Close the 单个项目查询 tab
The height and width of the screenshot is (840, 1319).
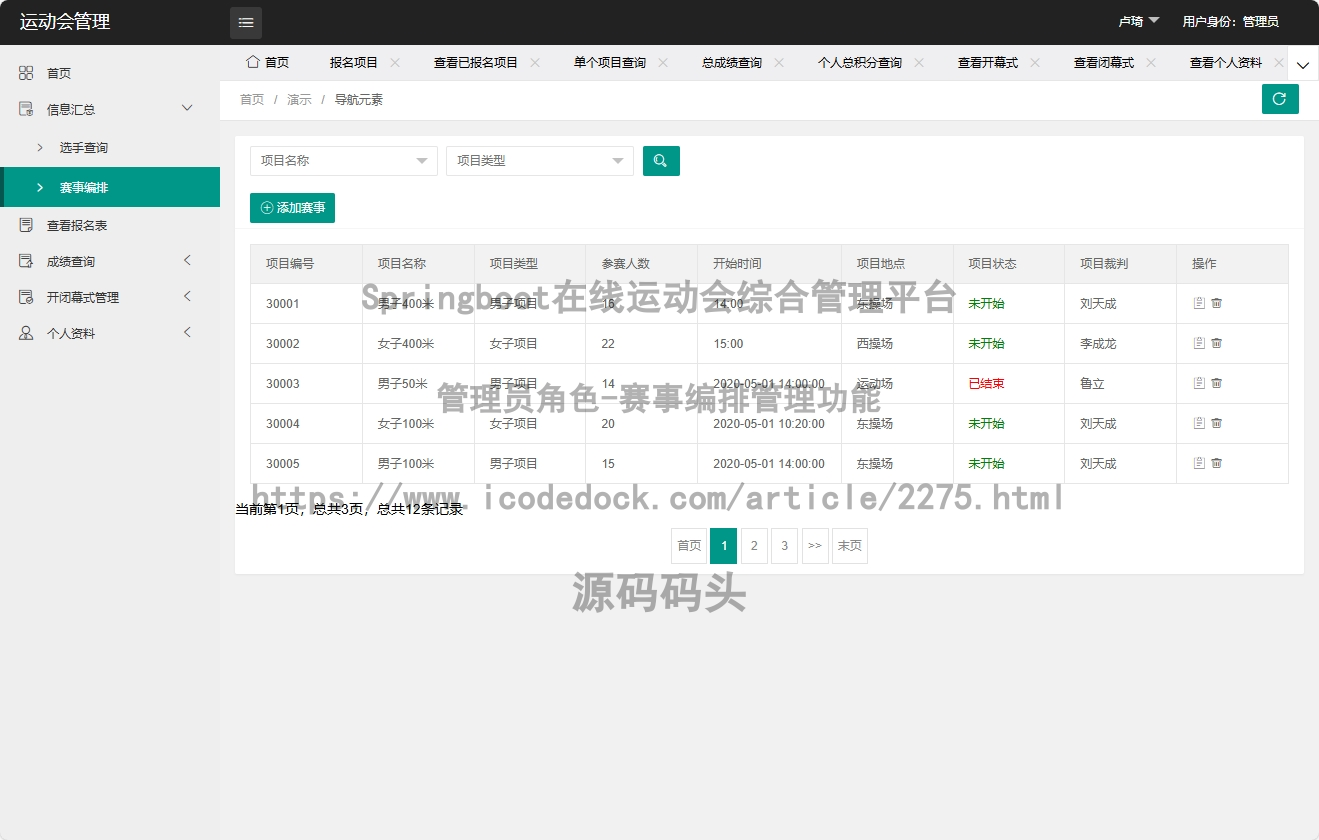tap(663, 62)
